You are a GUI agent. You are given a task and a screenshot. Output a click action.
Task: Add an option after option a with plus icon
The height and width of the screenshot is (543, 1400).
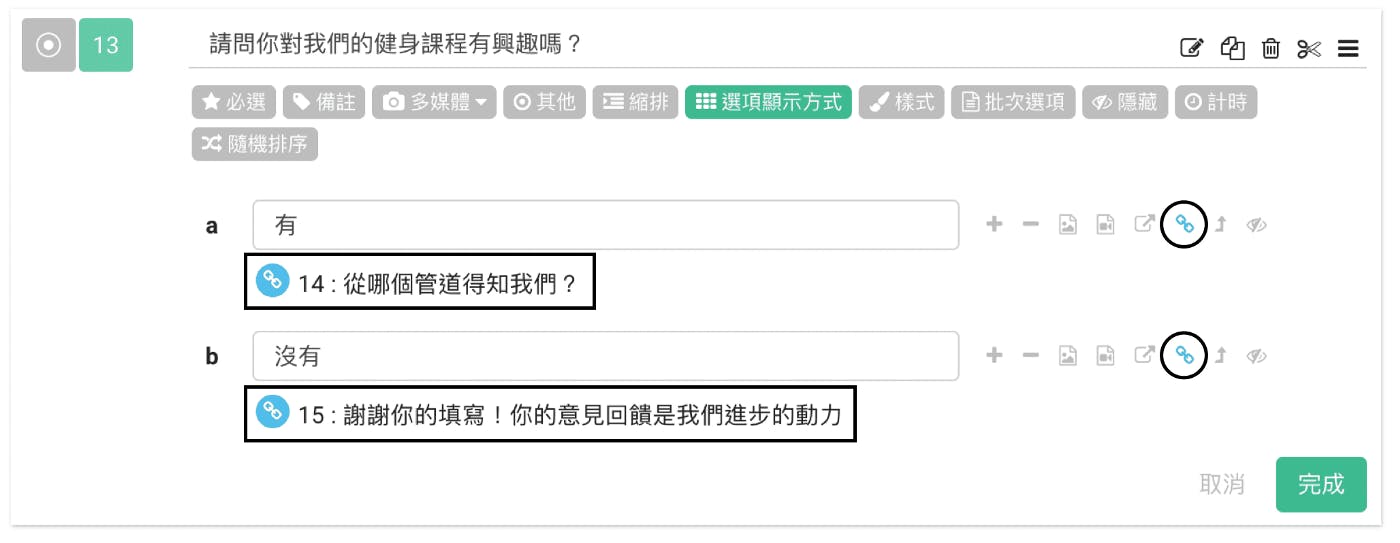(994, 225)
